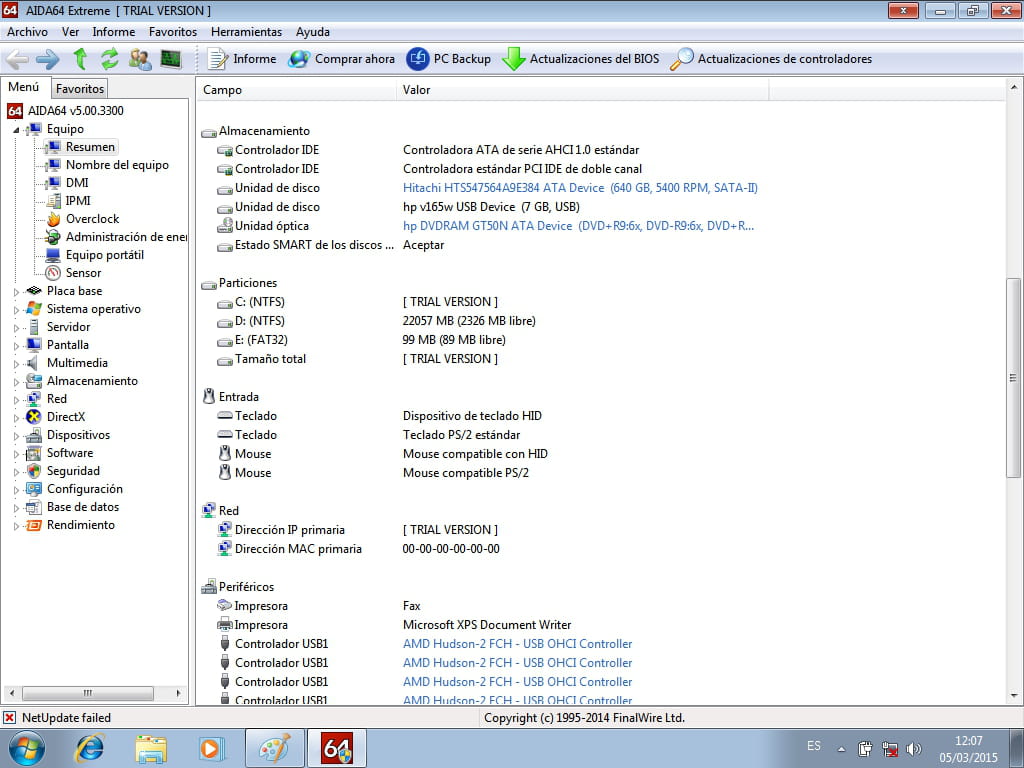
Task: Expand the Rendimiento node
Action: 16,526
